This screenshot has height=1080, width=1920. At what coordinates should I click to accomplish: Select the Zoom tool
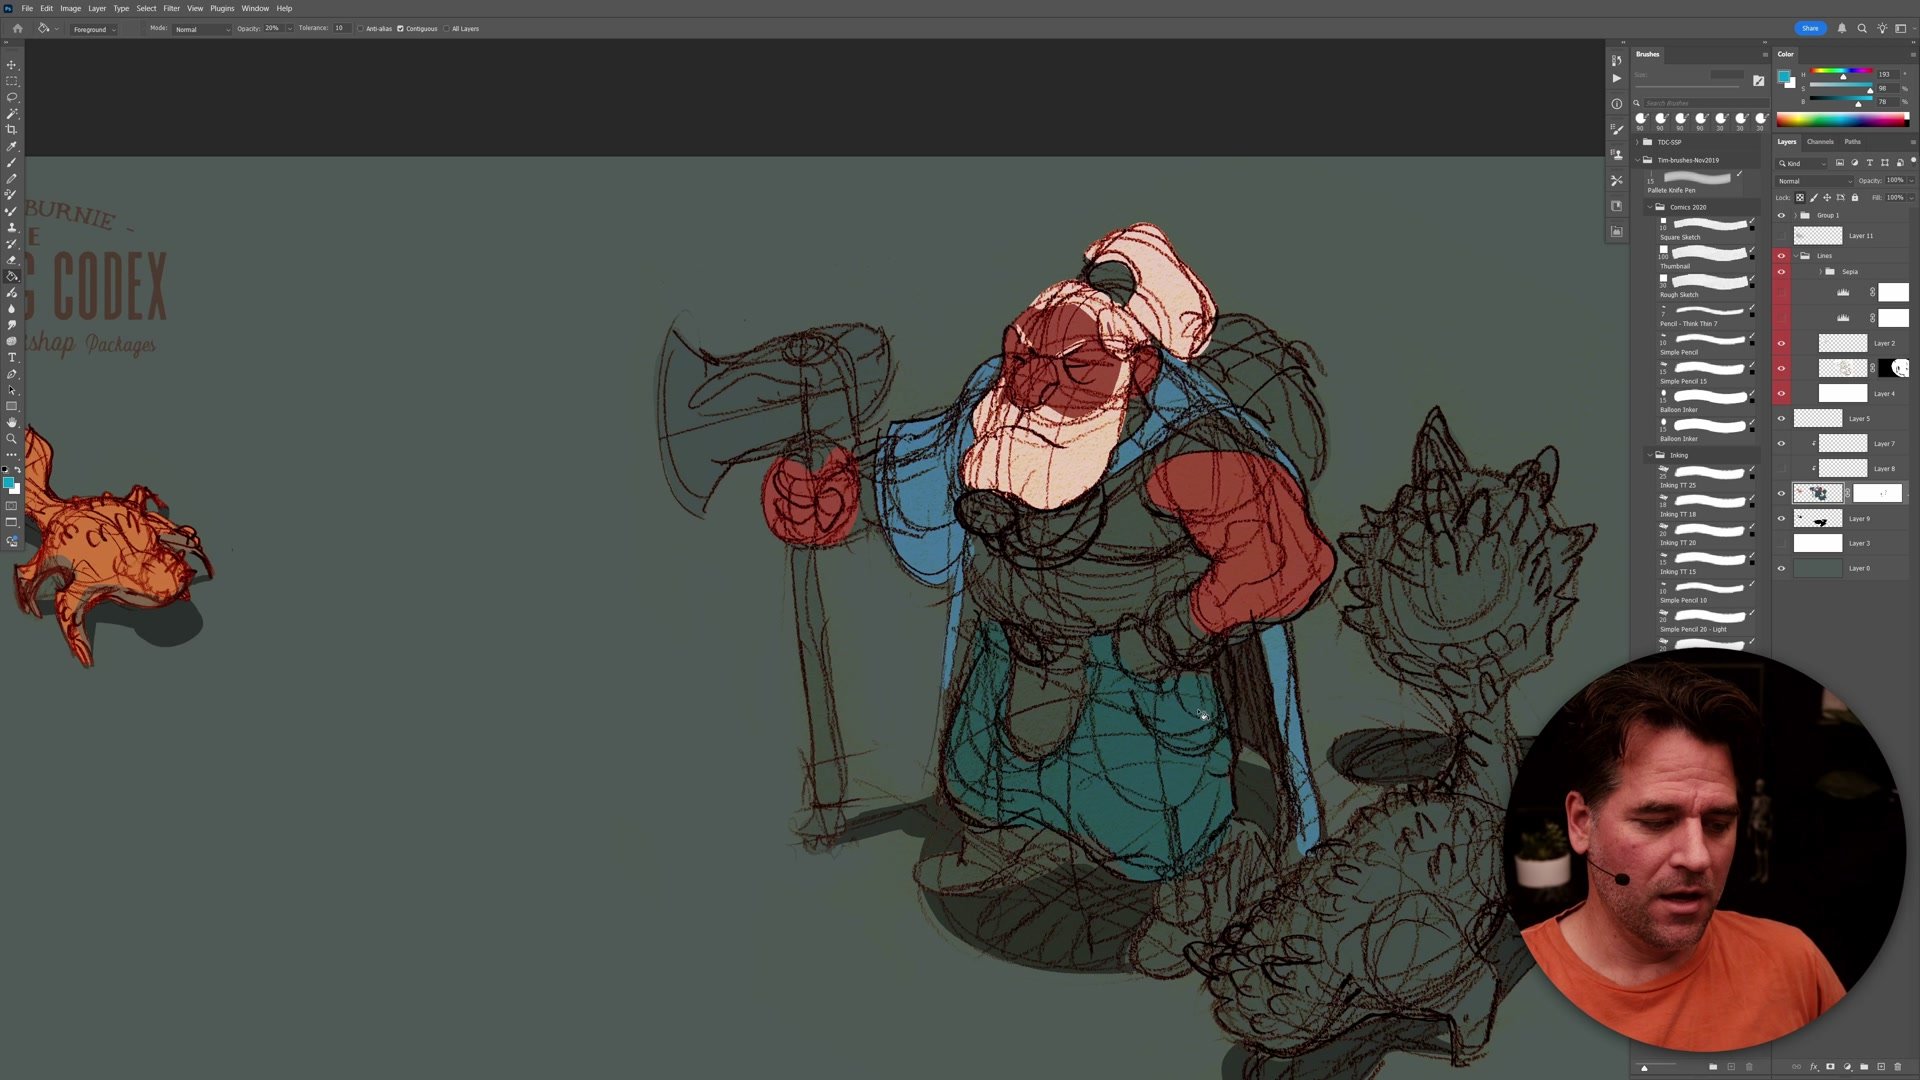12,439
